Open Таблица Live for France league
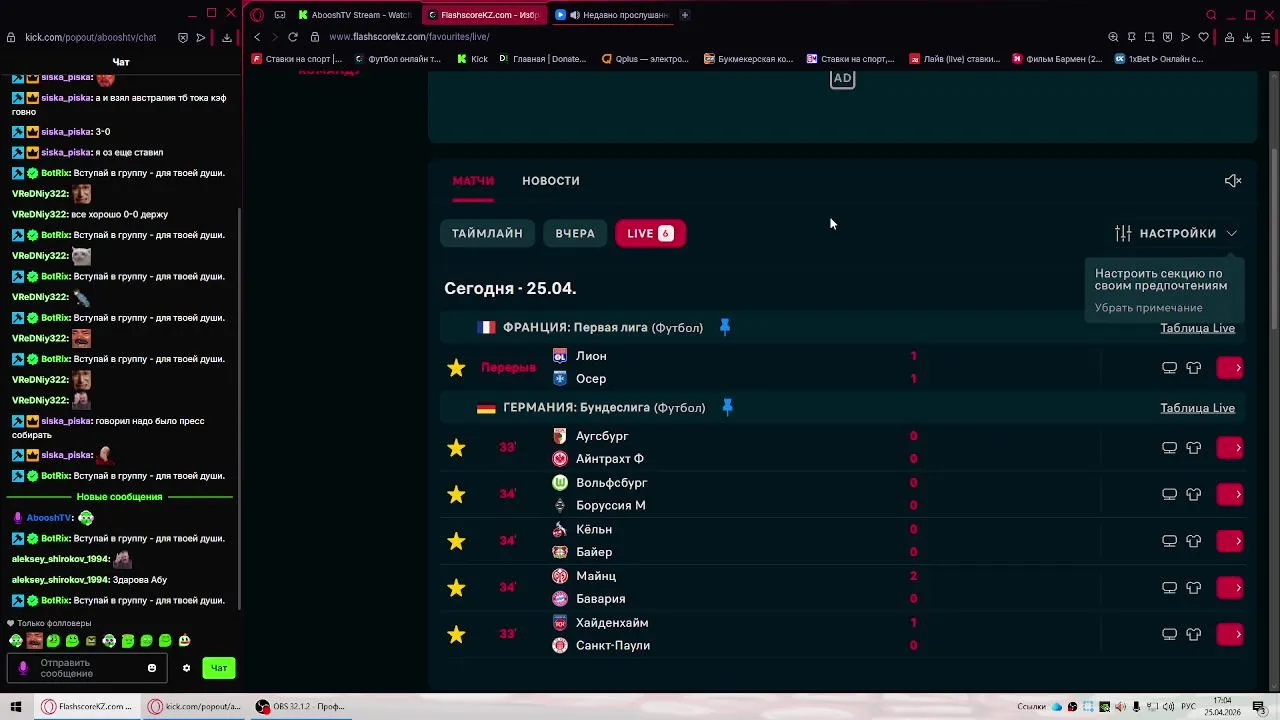This screenshot has width=1280, height=720. (x=1197, y=328)
